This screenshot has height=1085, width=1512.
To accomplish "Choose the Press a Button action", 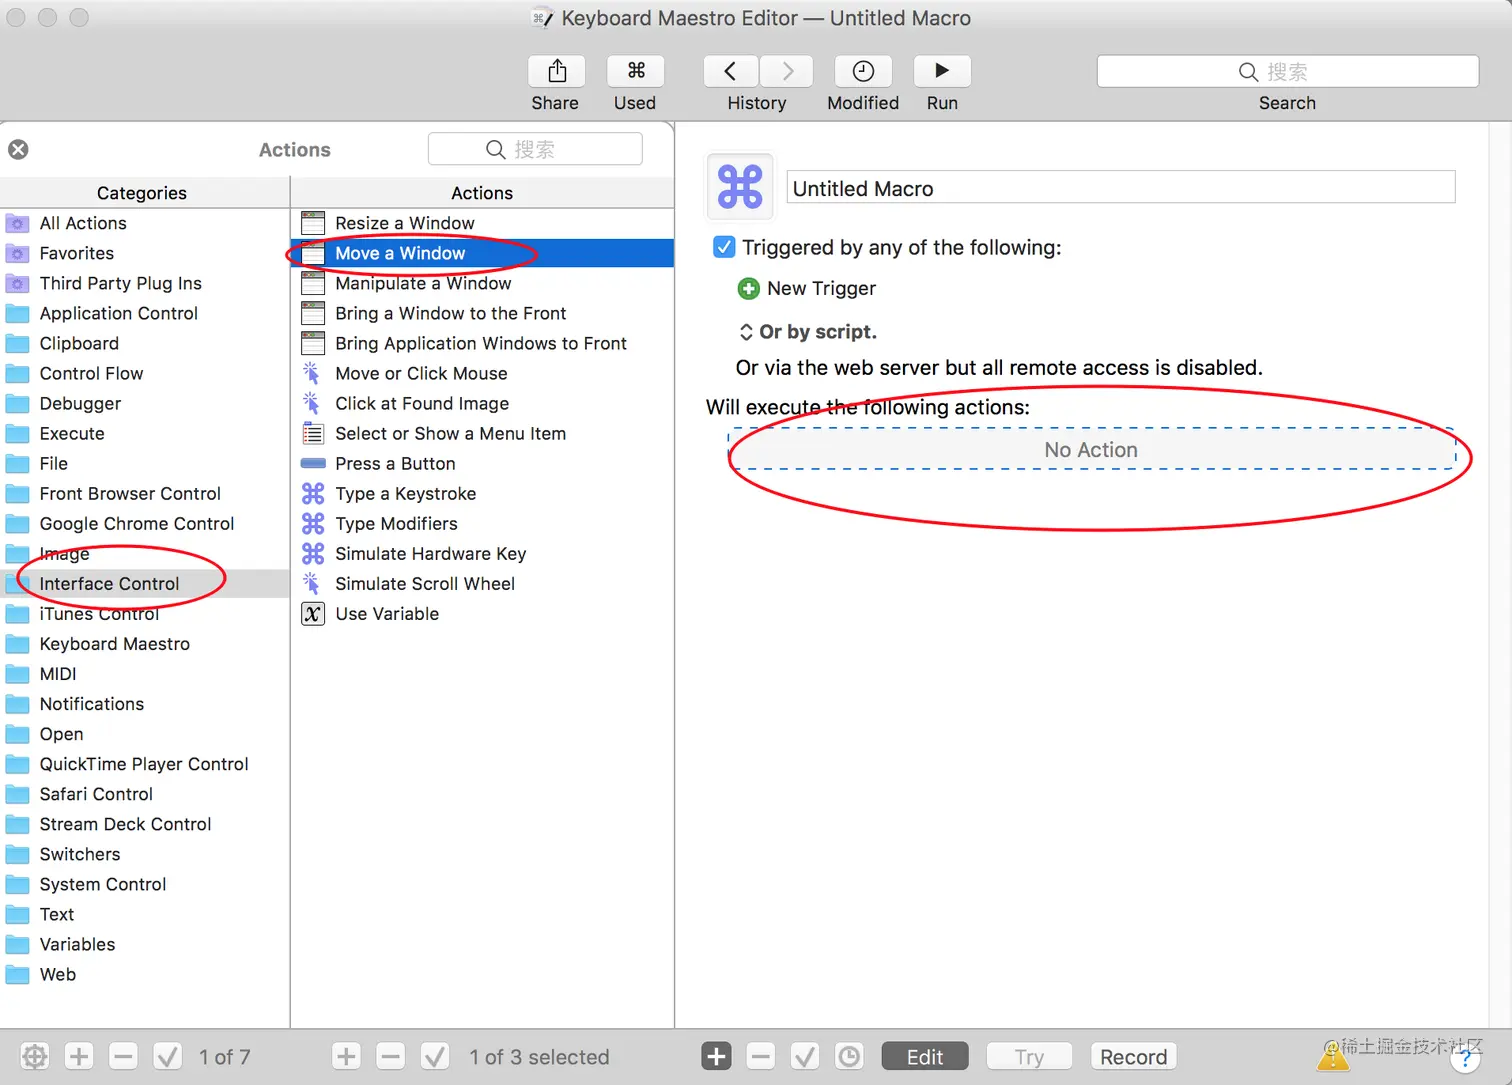I will tap(482, 463).
